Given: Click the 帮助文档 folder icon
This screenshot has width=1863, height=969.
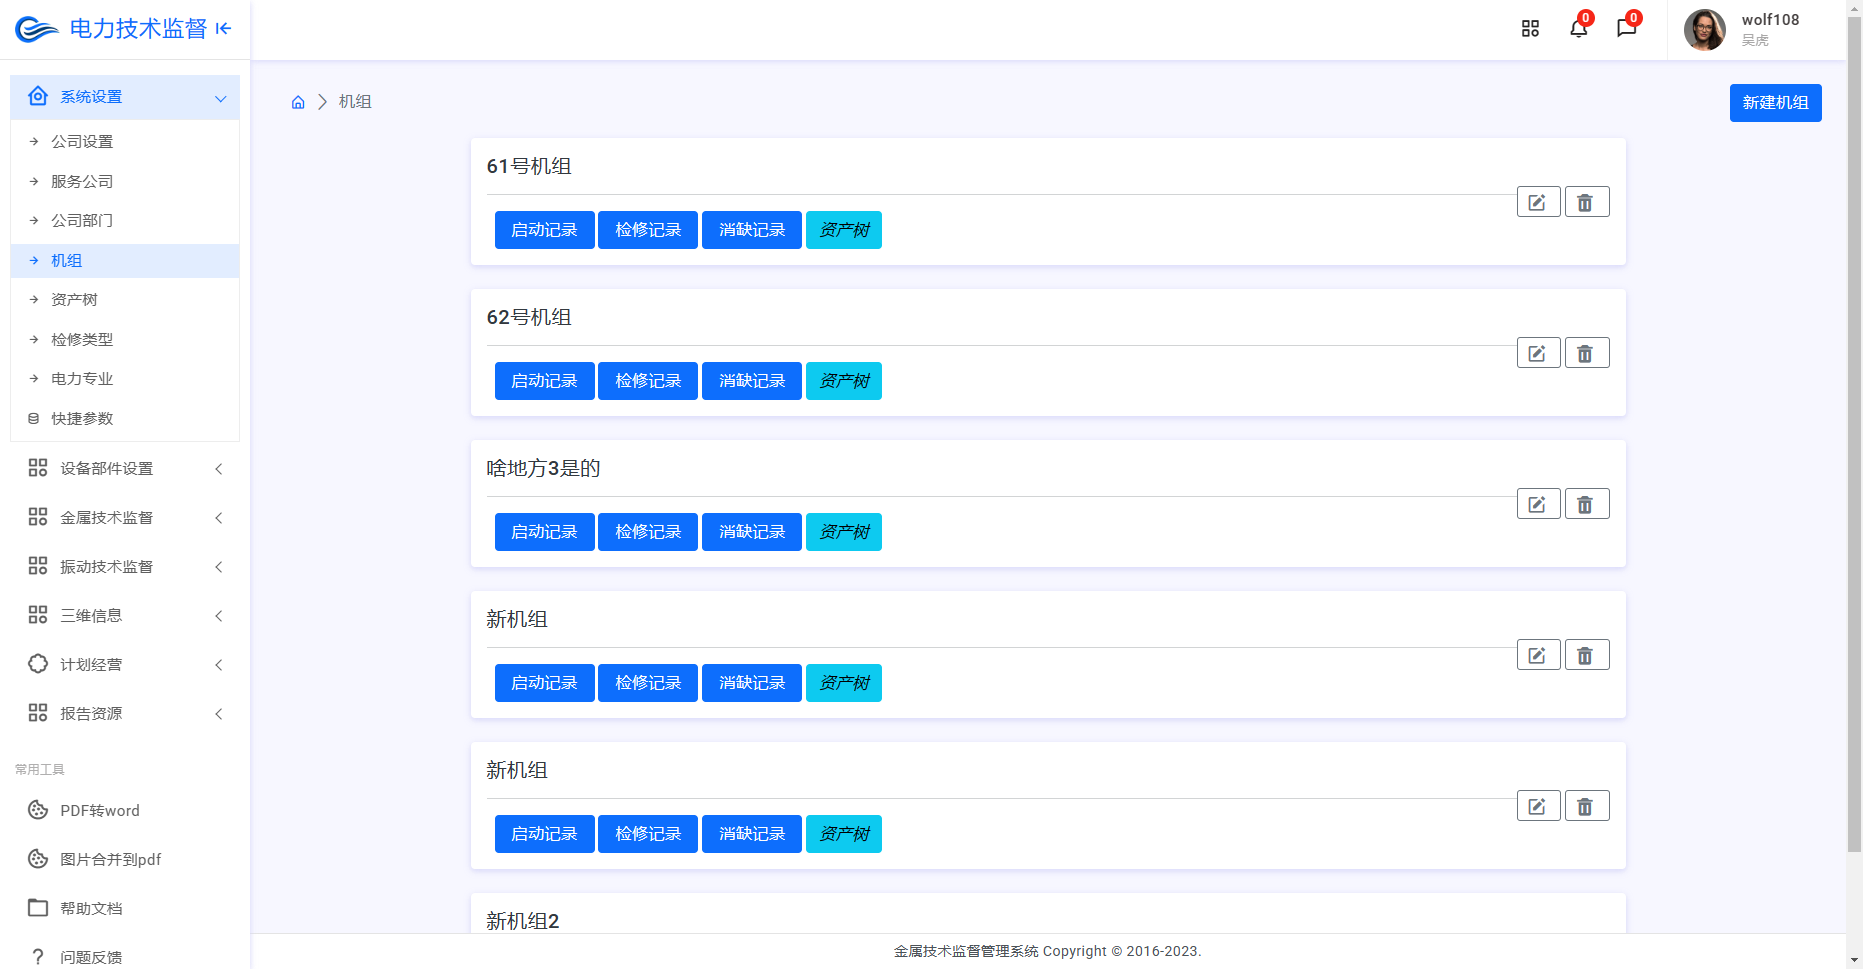Looking at the screenshot, I should (x=38, y=908).
